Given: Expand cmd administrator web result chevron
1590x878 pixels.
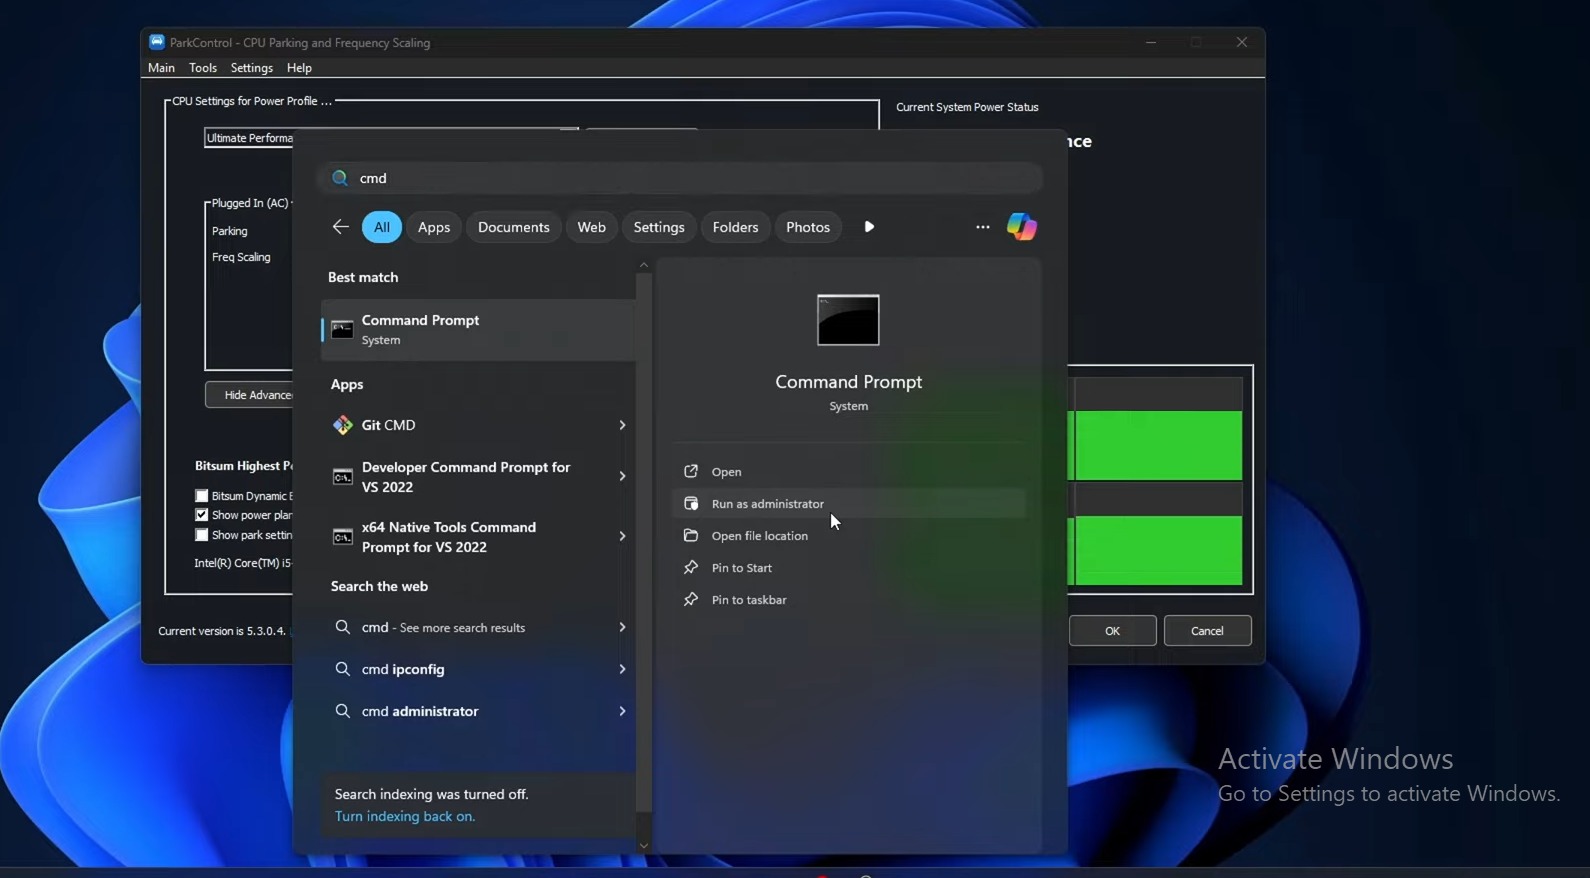Looking at the screenshot, I should pyautogui.click(x=622, y=711).
